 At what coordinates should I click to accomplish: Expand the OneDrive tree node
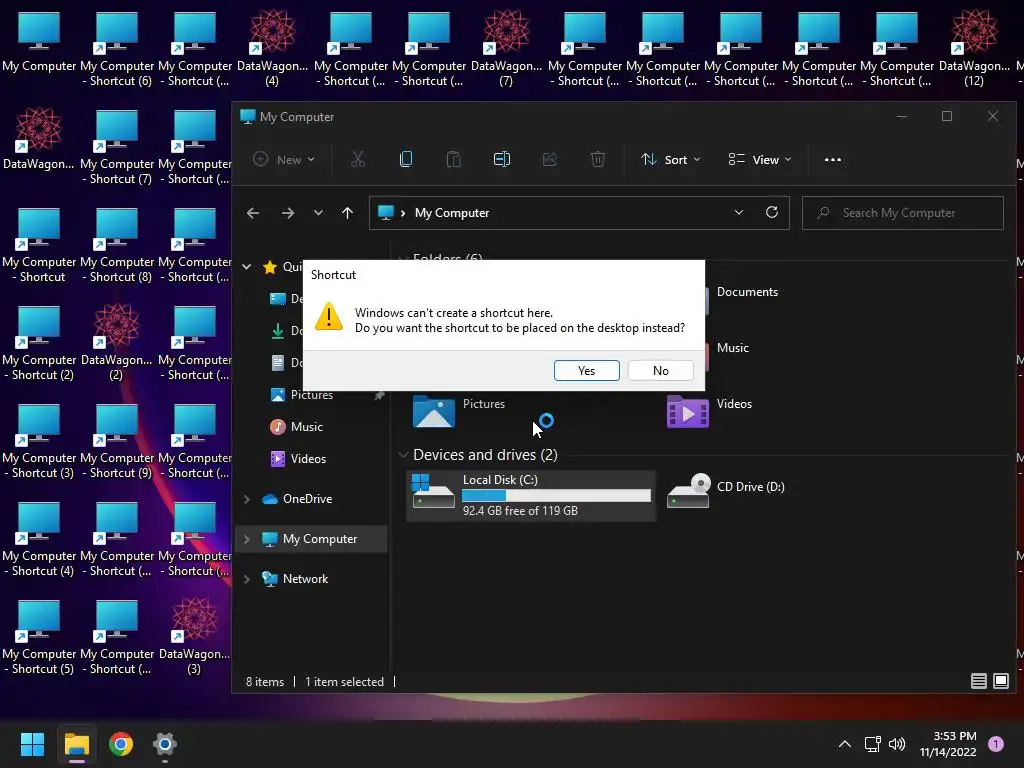click(247, 499)
